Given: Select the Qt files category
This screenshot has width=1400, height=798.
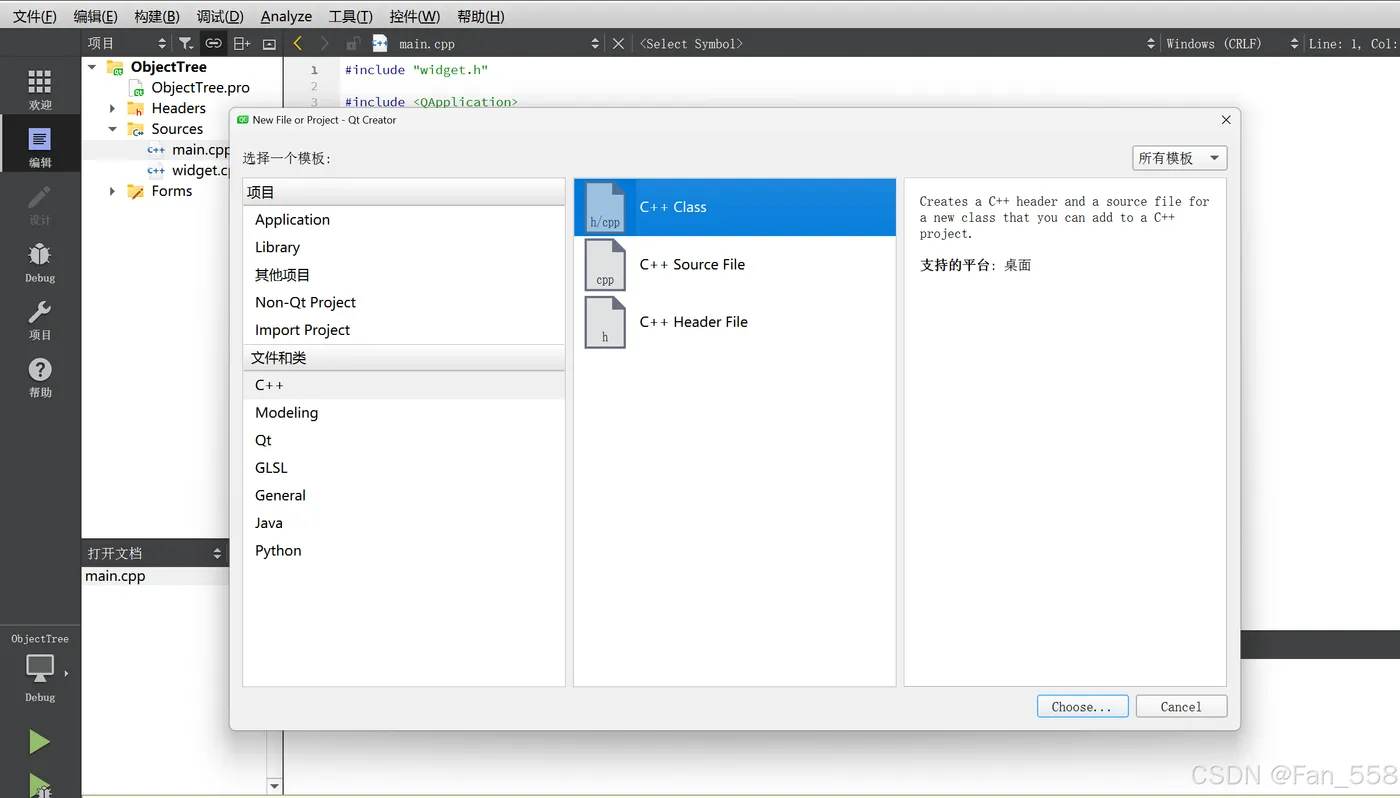Looking at the screenshot, I should [x=404, y=440].
